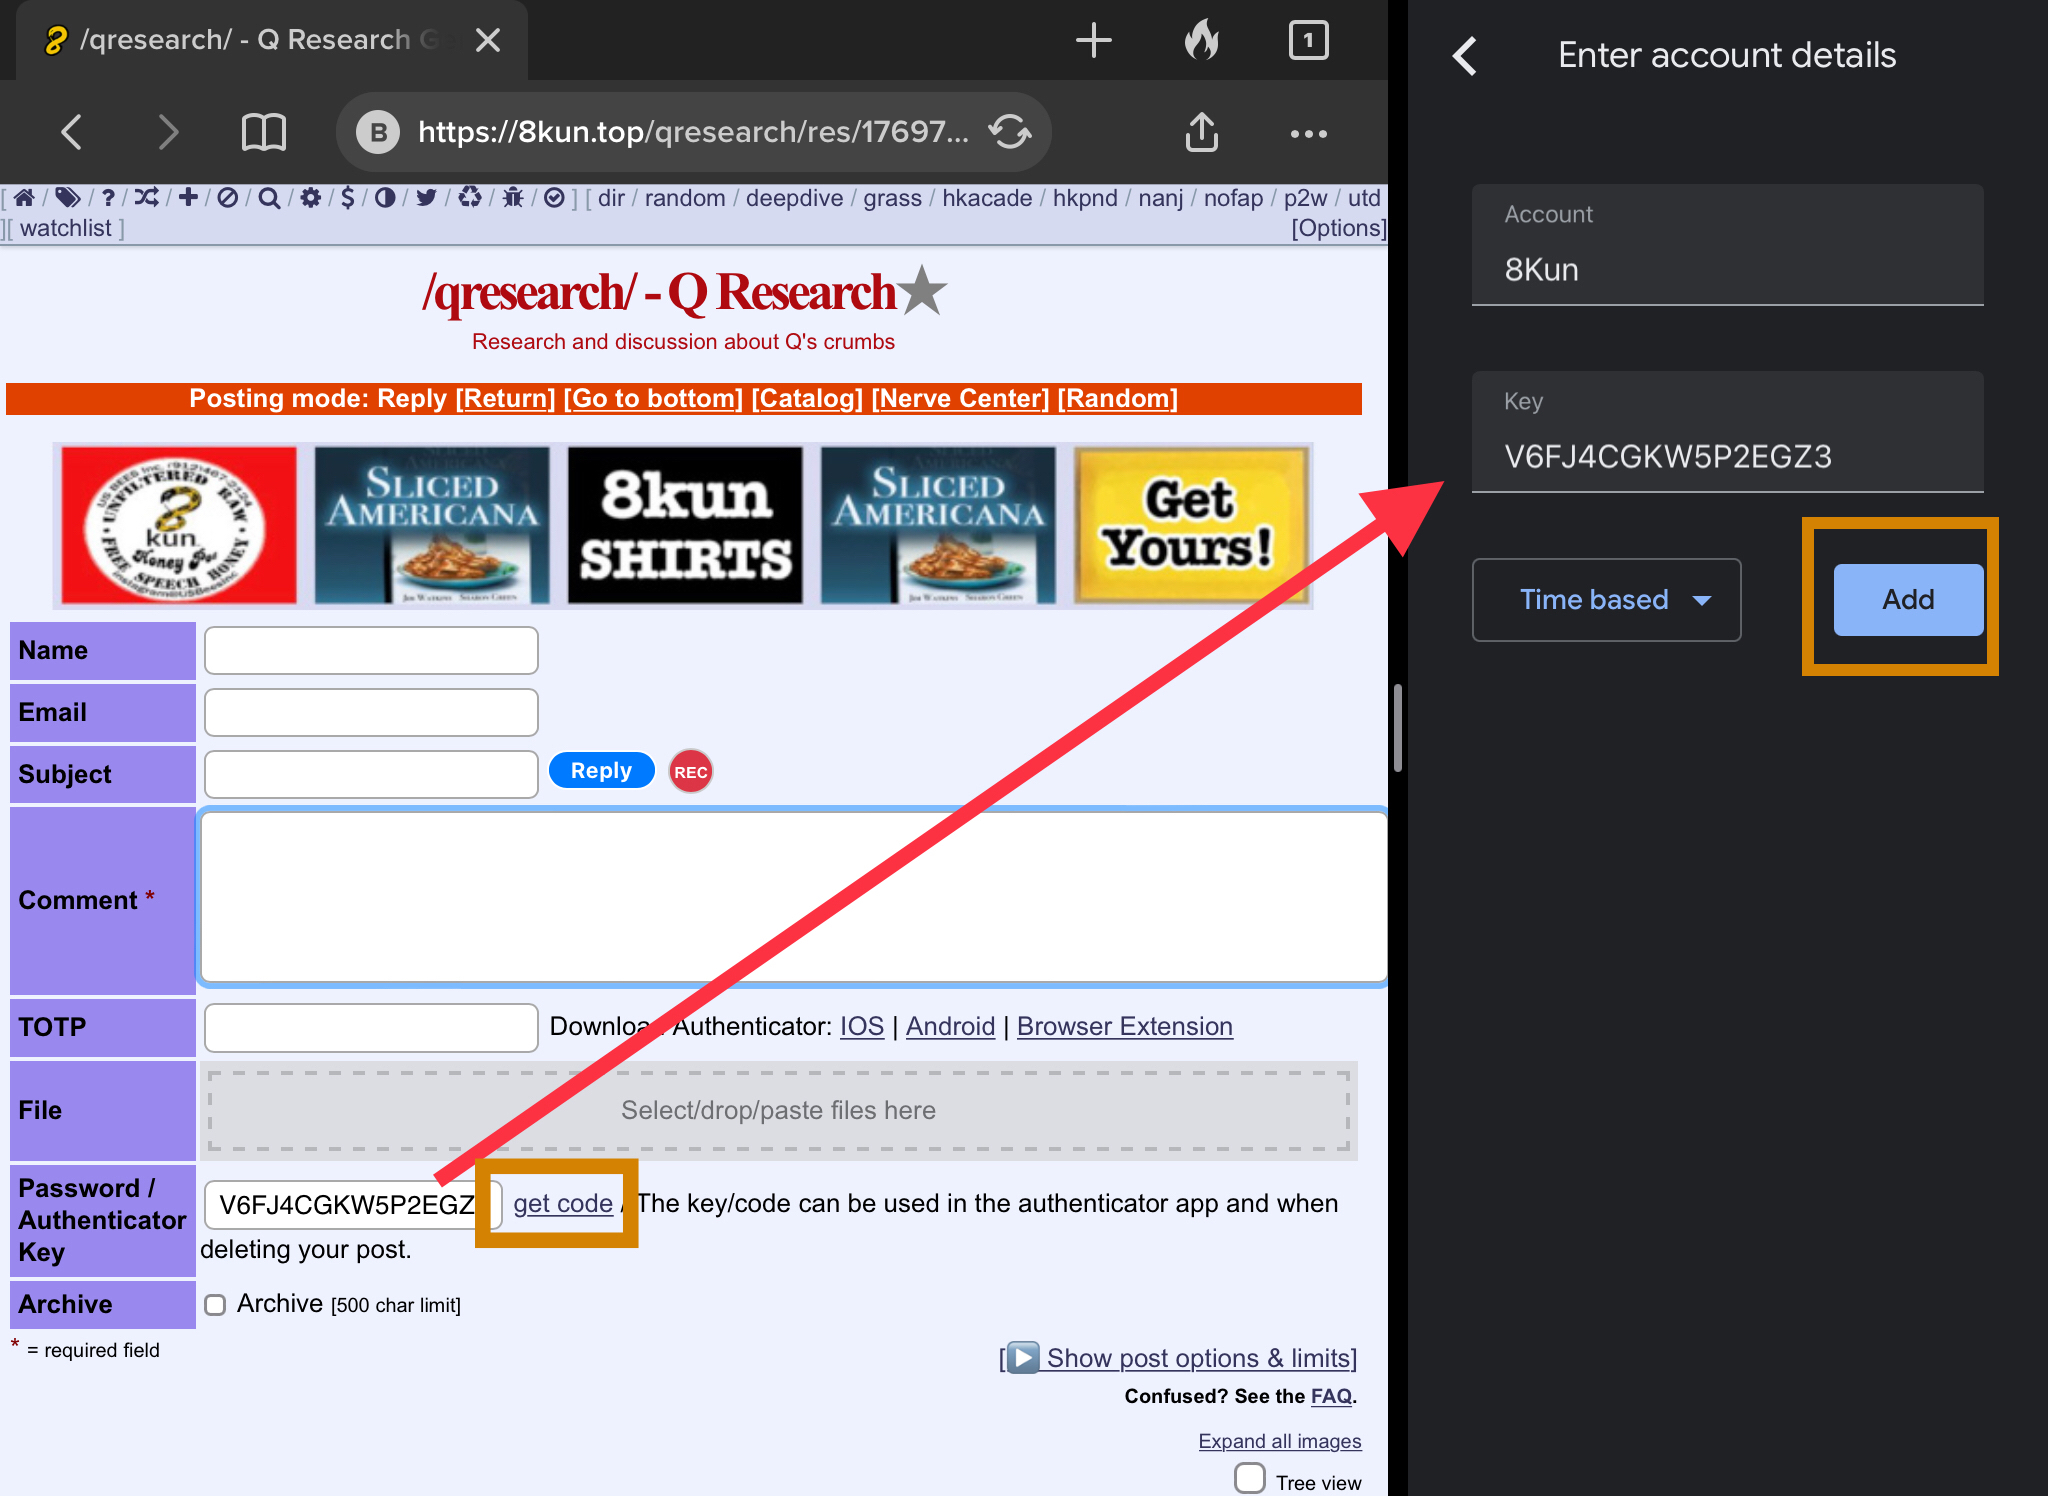Open the 'deepdive' board link
This screenshot has width=2048, height=1496.
pyautogui.click(x=794, y=198)
